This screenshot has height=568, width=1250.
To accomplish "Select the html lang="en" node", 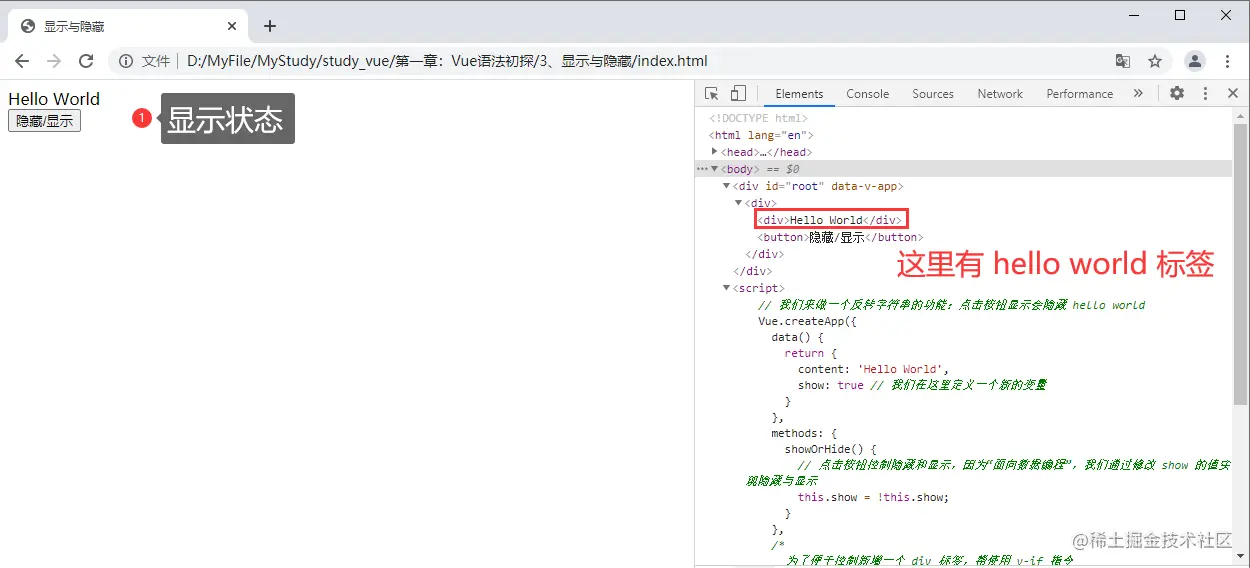I will coord(761,135).
